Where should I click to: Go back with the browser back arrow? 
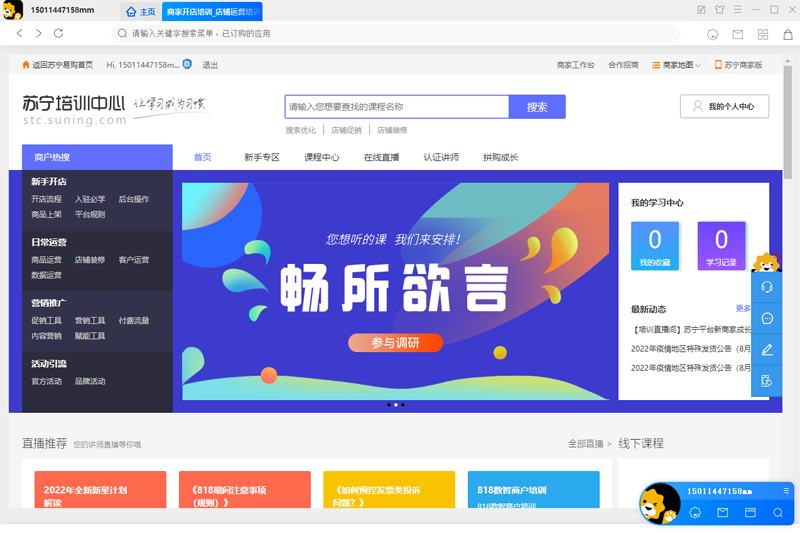tap(19, 34)
